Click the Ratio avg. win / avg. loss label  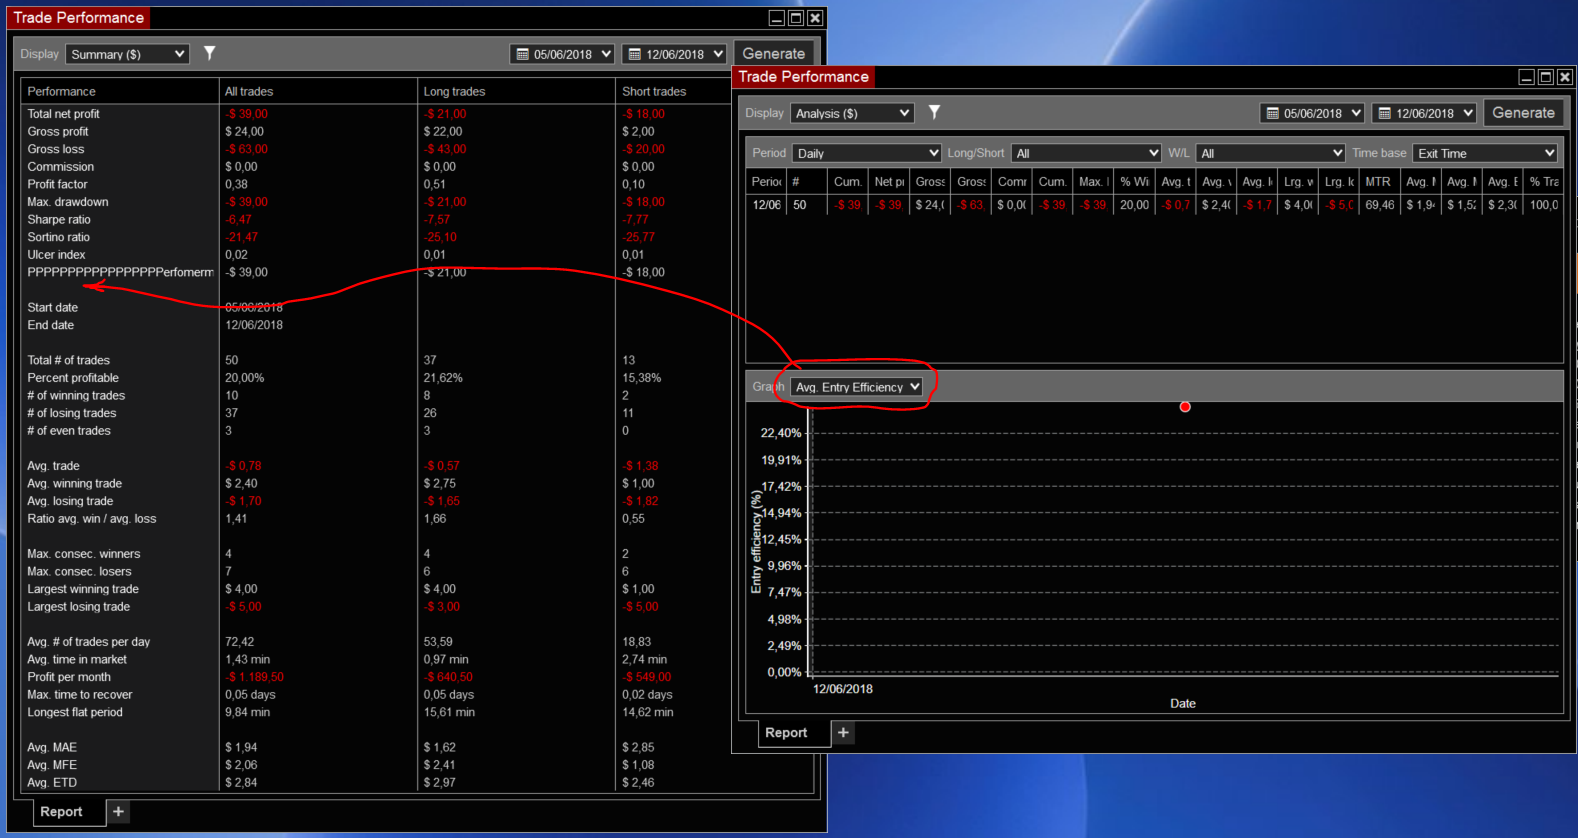92,519
